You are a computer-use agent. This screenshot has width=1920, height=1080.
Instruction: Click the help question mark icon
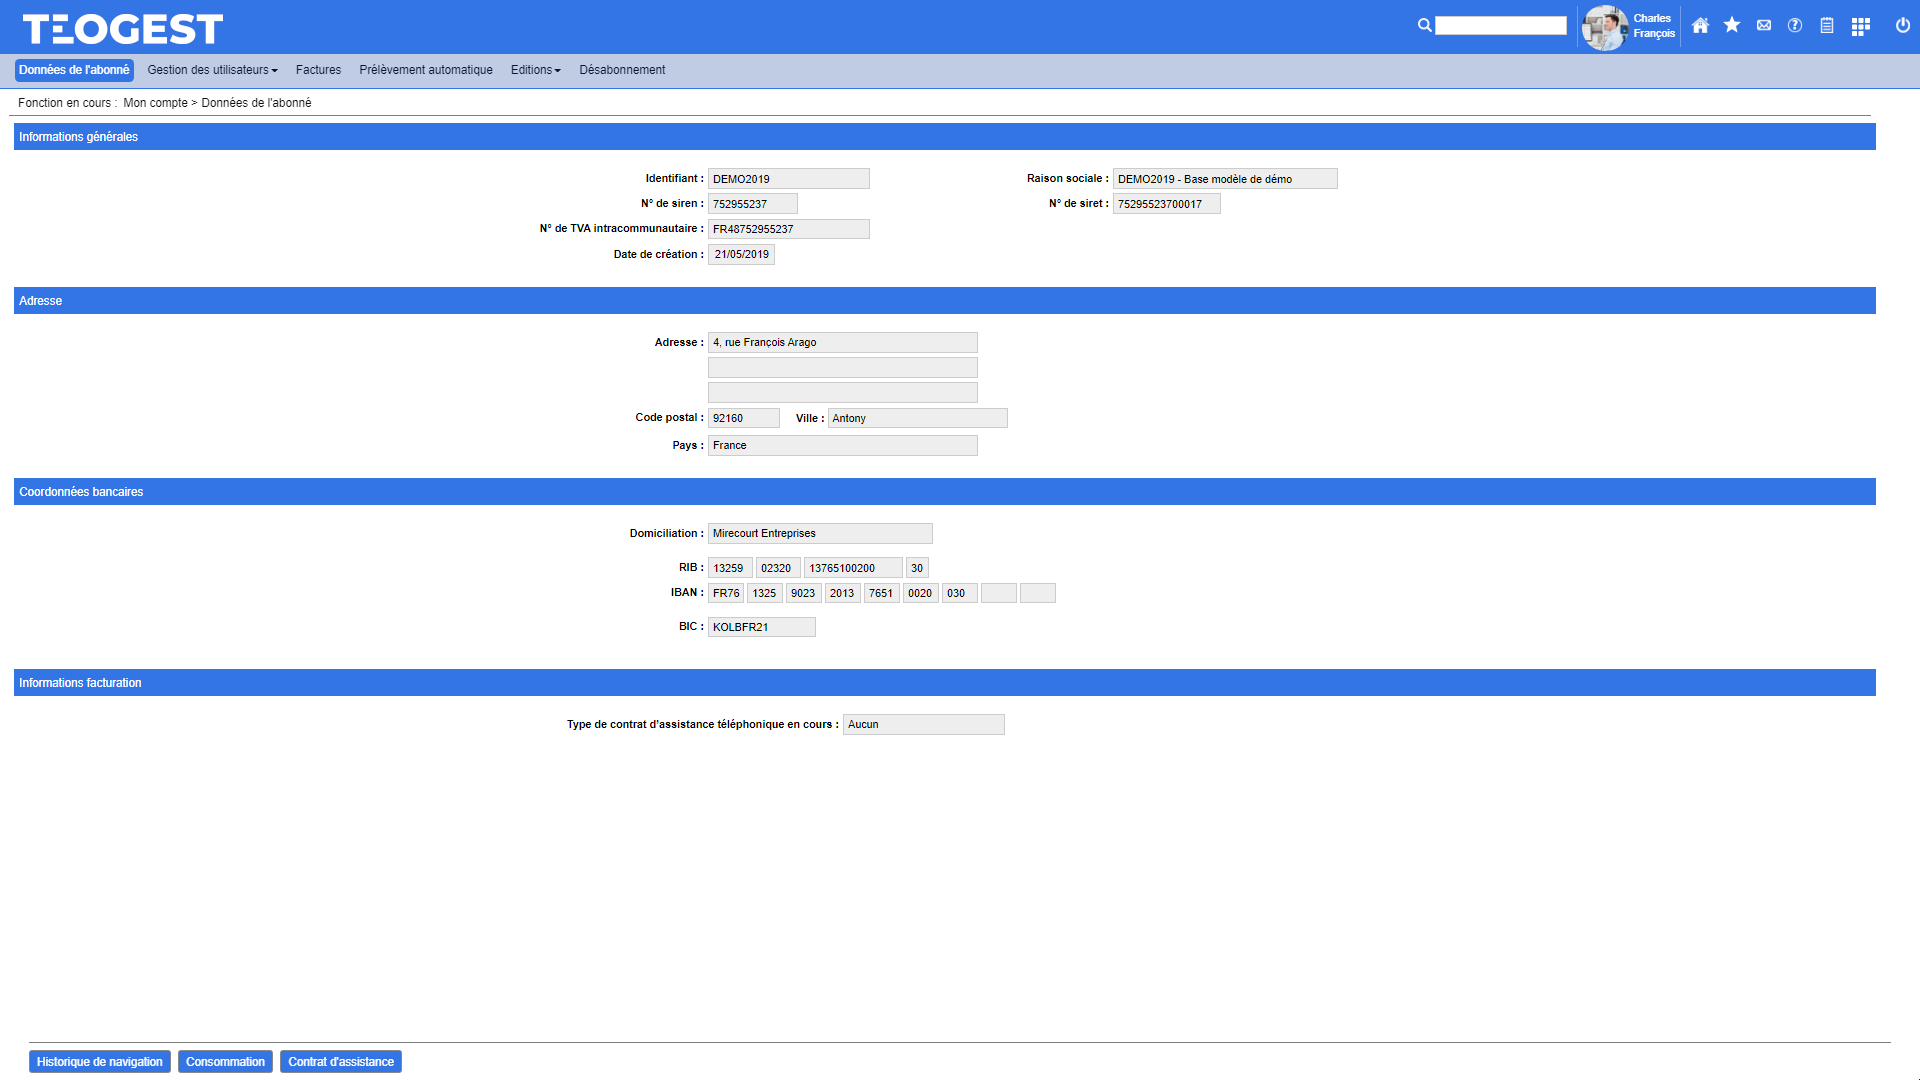click(1795, 26)
